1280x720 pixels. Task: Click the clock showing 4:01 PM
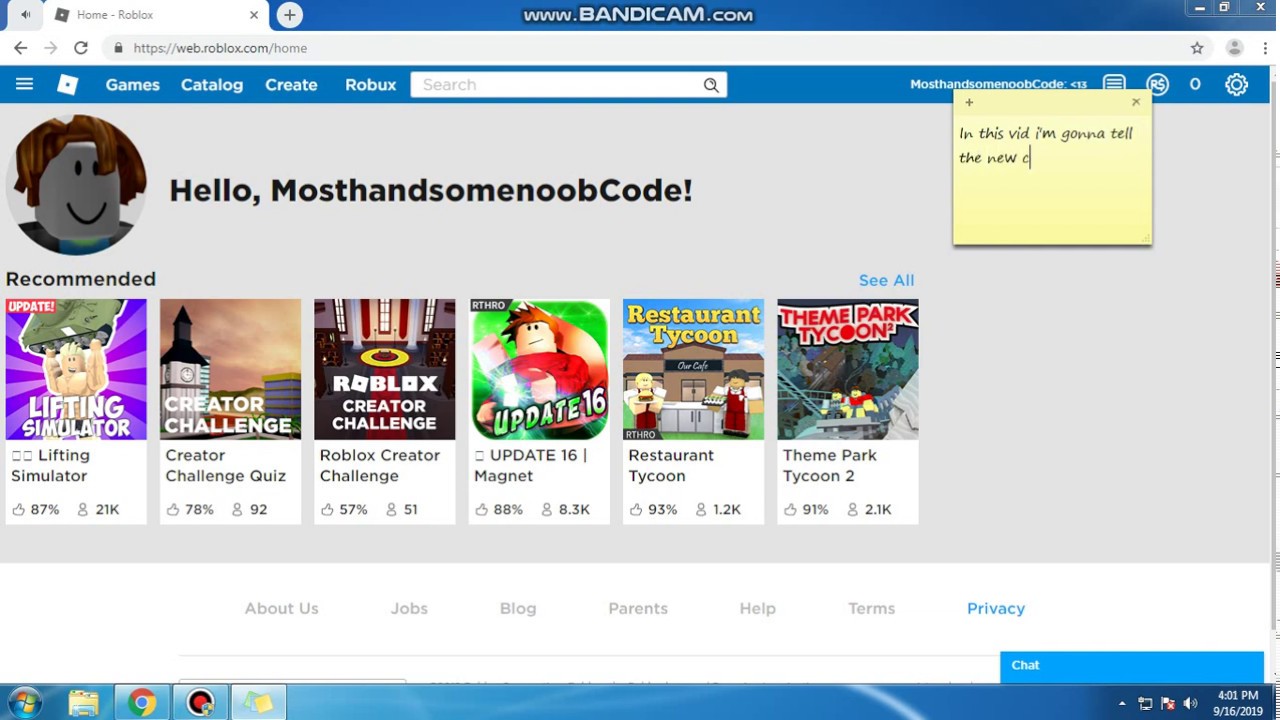click(1238, 696)
